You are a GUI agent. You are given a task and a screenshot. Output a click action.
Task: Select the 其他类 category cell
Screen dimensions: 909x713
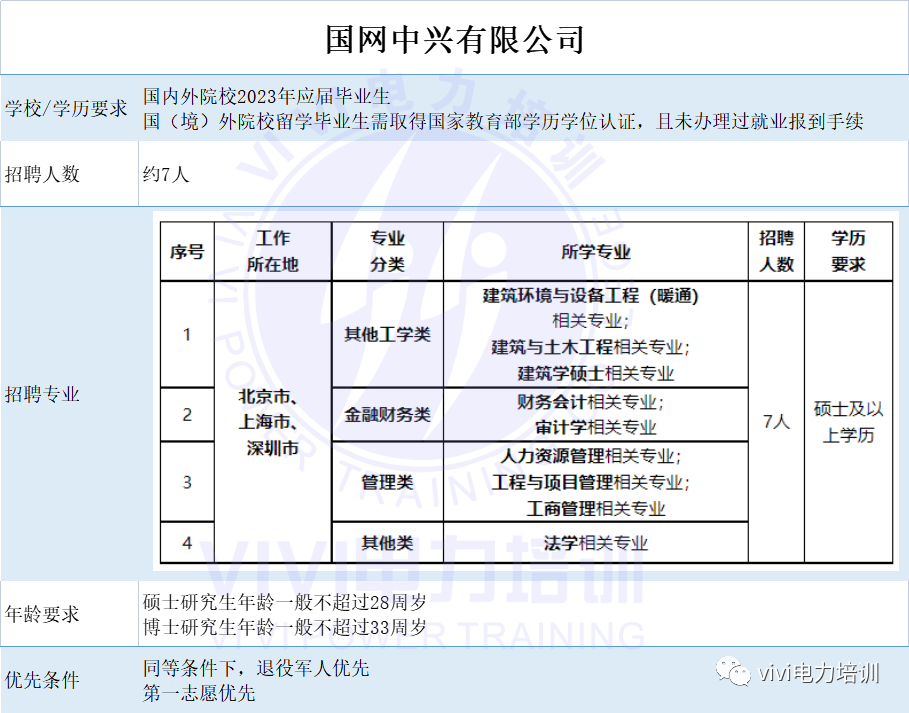(387, 543)
